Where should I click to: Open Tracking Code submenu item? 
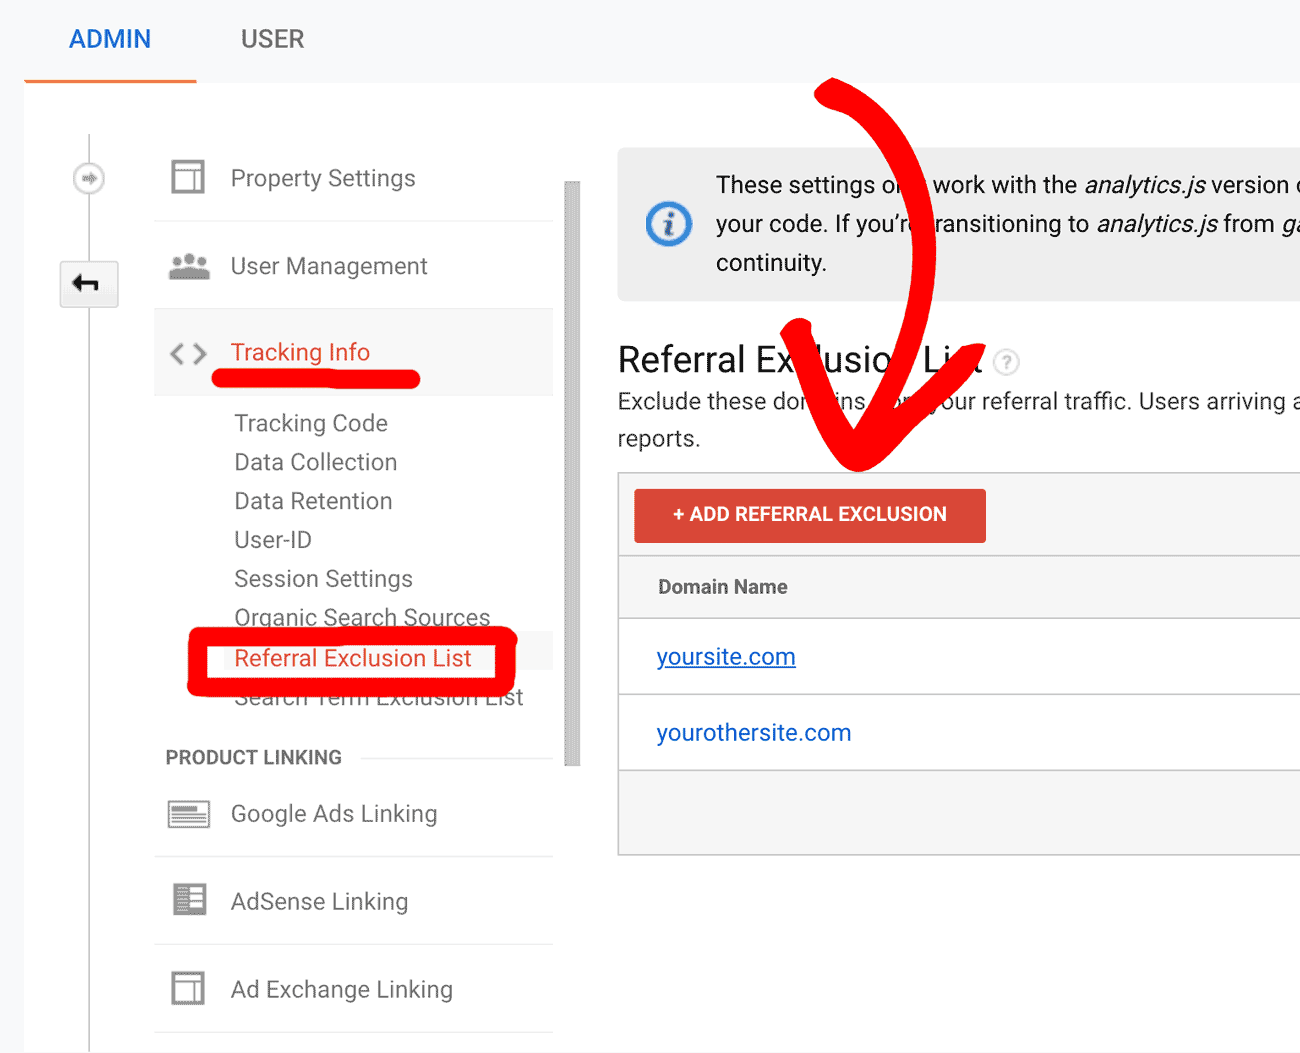point(311,423)
